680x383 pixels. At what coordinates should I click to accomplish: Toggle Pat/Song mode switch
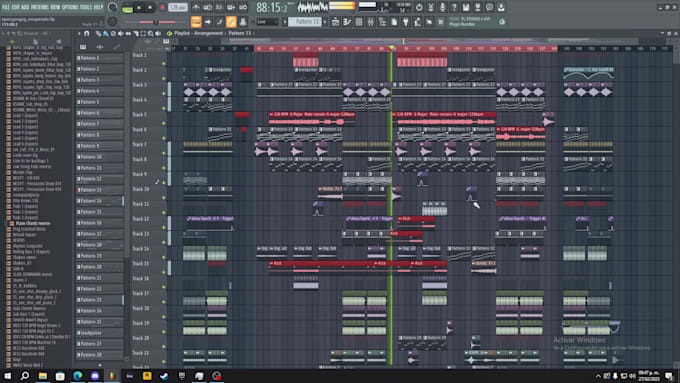128,8
